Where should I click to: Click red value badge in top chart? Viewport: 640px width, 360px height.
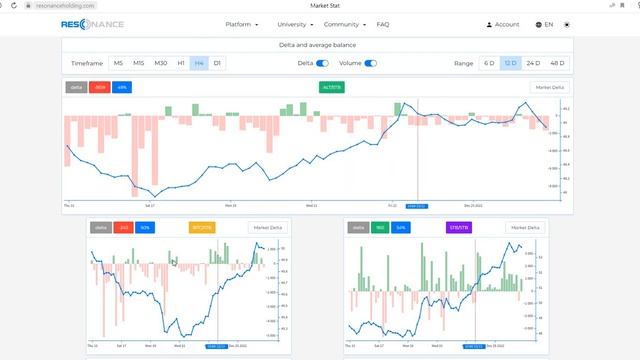[100, 87]
